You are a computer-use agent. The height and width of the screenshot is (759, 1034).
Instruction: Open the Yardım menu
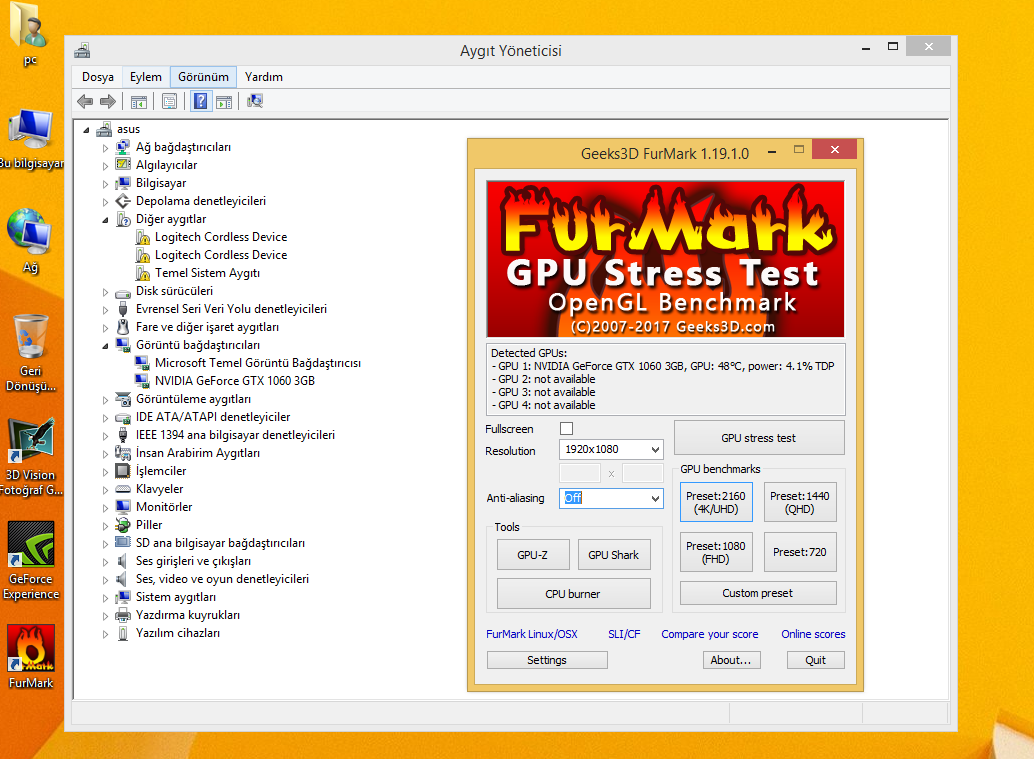coord(264,77)
